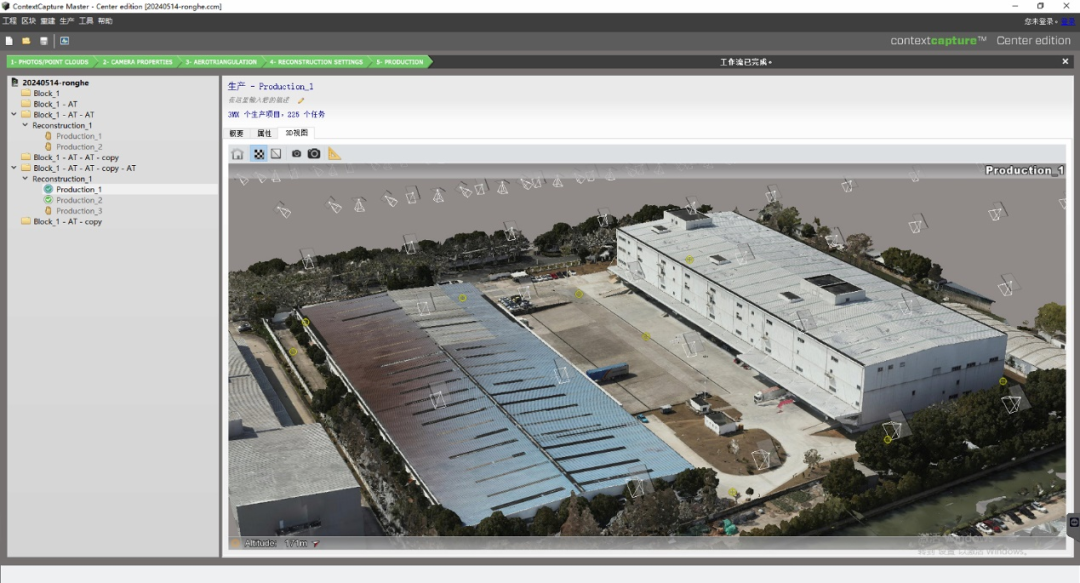Go to step 5- Production
Image resolution: width=1080 pixels, height=583 pixels.
[400, 62]
